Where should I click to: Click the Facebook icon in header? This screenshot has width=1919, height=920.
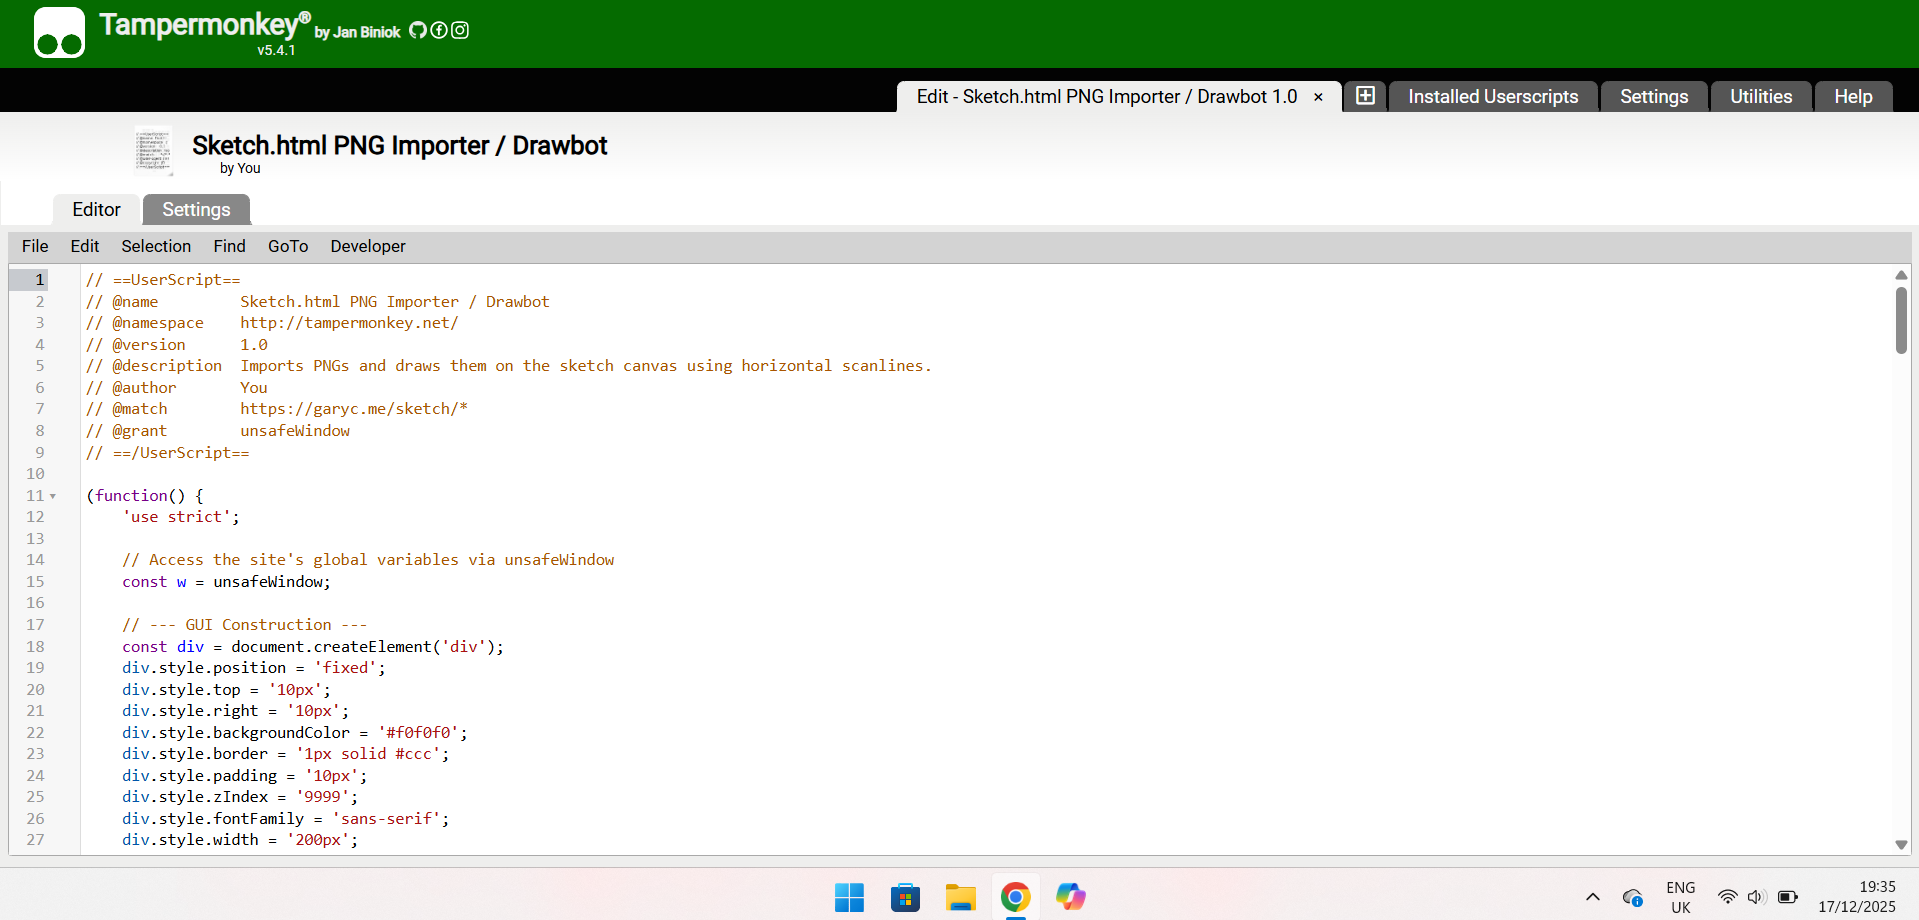pyautogui.click(x=439, y=31)
